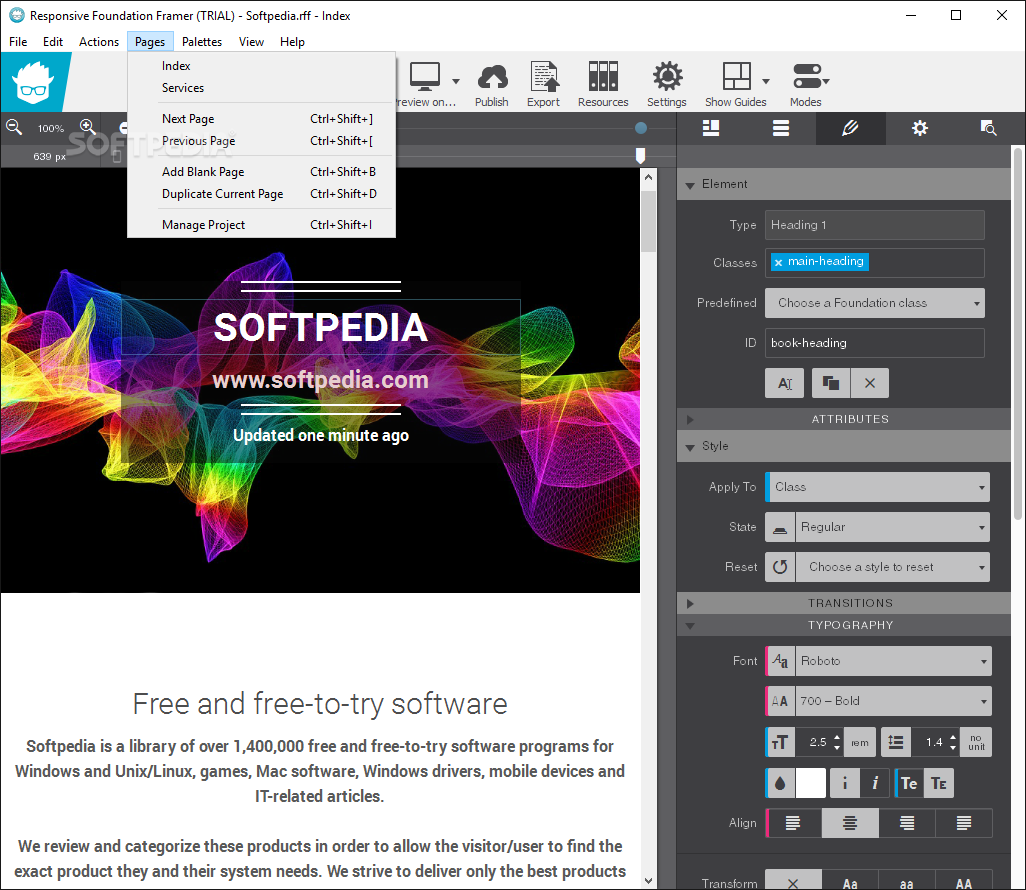Image resolution: width=1026 pixels, height=890 pixels.
Task: Click the font weight AA icon
Action: coord(780,701)
